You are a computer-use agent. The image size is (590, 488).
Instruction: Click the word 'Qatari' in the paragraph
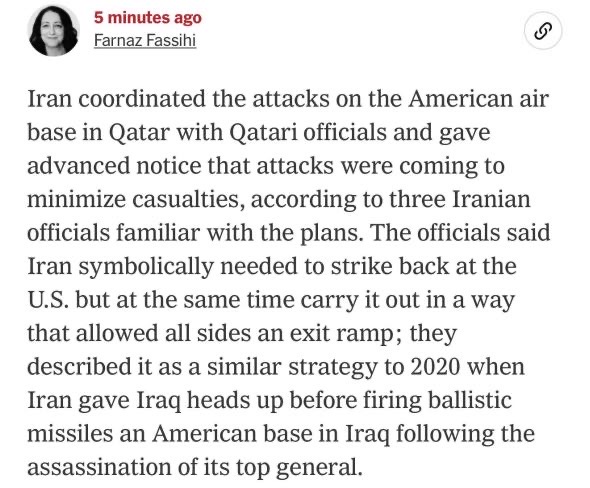(x=263, y=133)
